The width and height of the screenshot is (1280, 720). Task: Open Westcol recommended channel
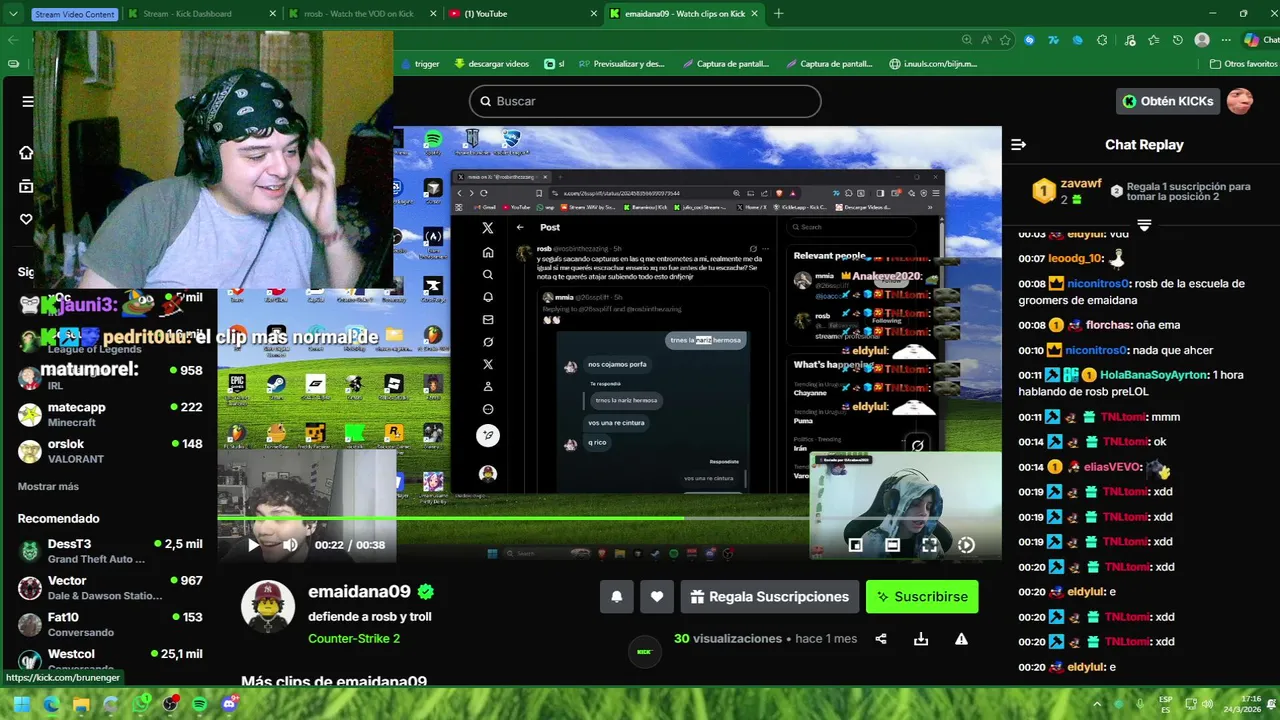point(110,660)
